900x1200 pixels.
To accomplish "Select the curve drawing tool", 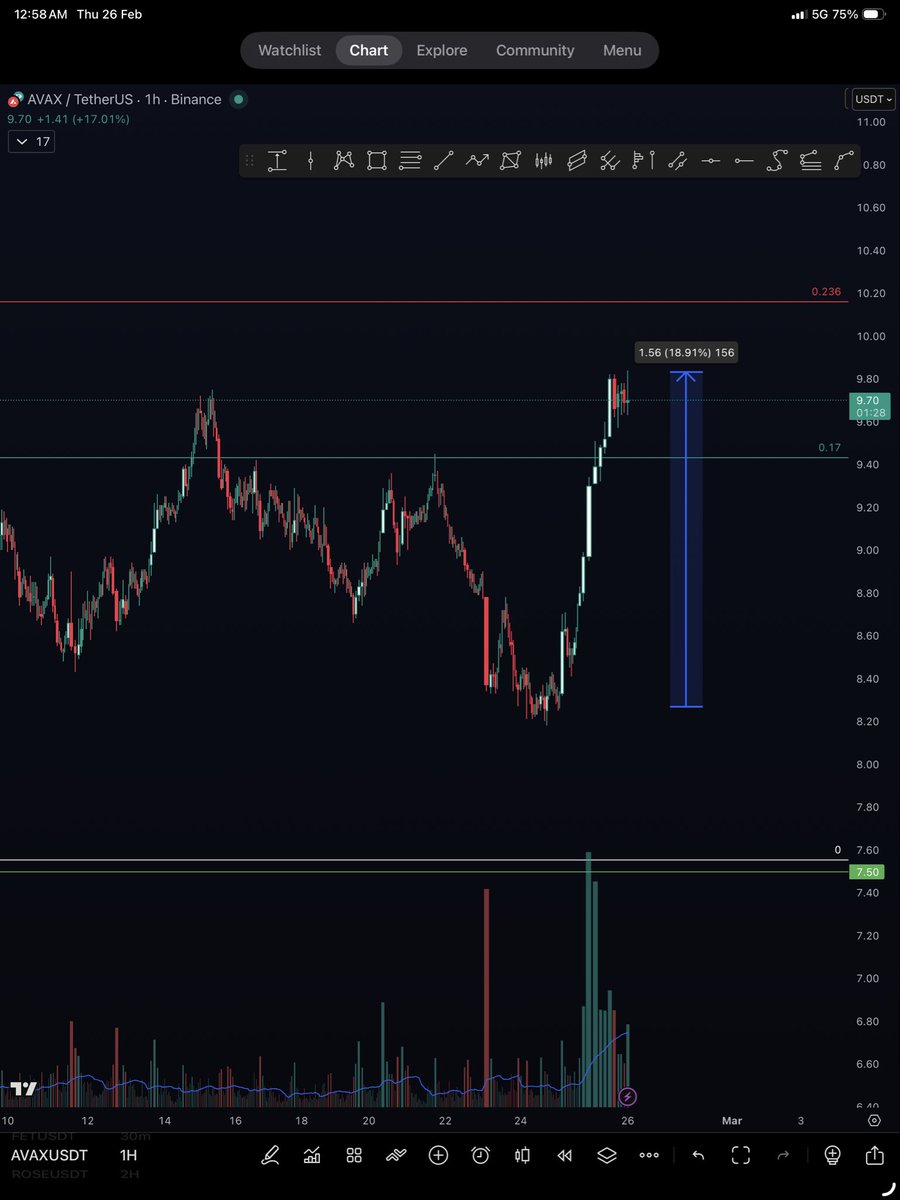I will coord(777,160).
